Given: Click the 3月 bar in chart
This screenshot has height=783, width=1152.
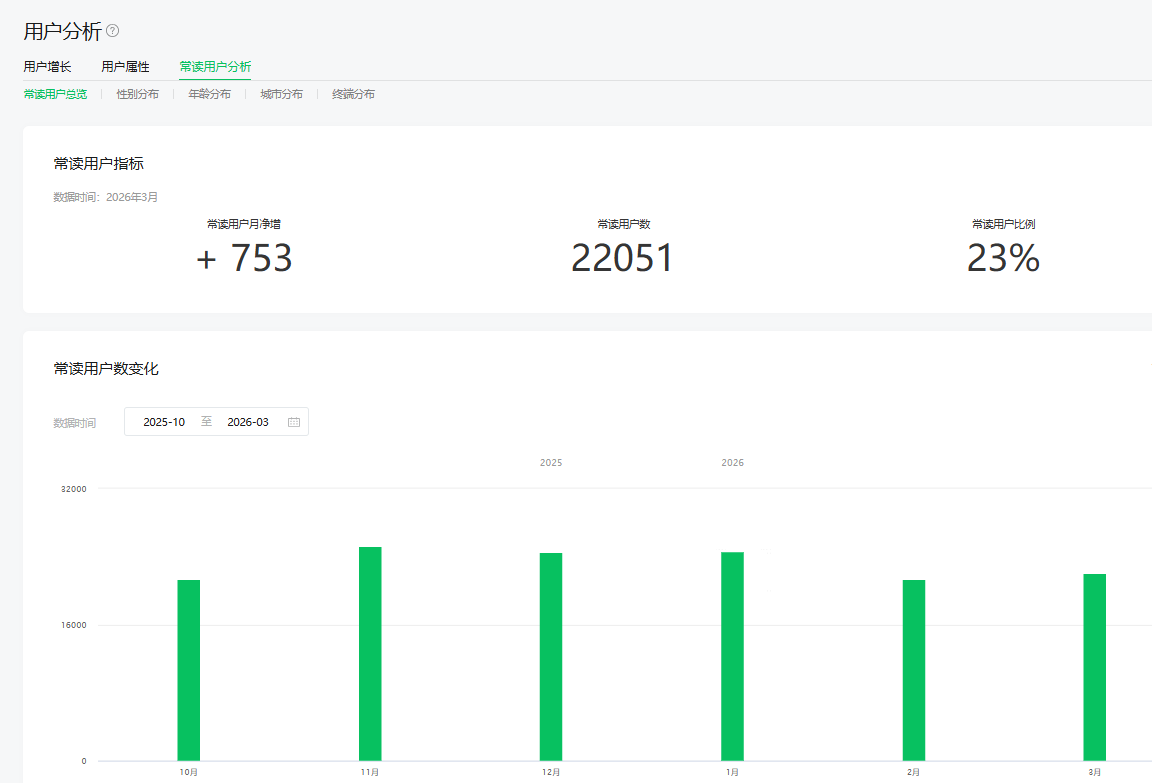Looking at the screenshot, I should (x=1095, y=667).
